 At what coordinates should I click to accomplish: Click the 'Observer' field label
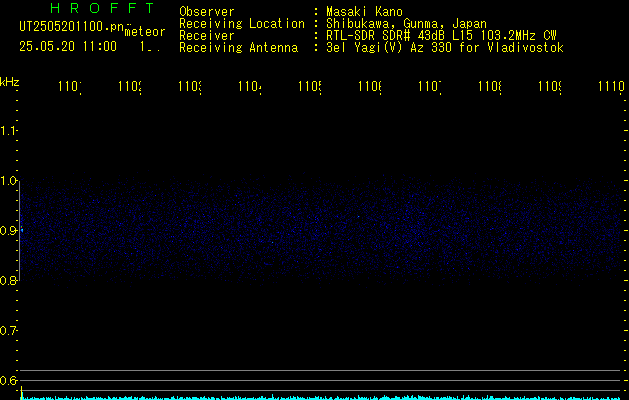point(207,12)
